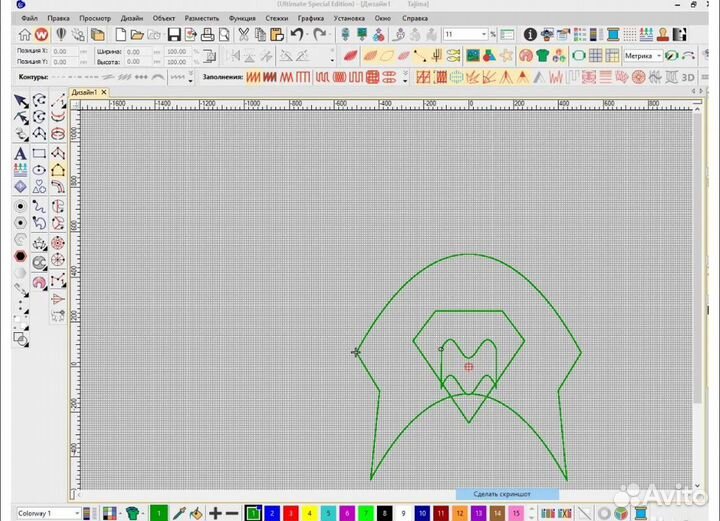Open the home screen icon
Viewport: 720px width, 521px height.
tap(24, 34)
